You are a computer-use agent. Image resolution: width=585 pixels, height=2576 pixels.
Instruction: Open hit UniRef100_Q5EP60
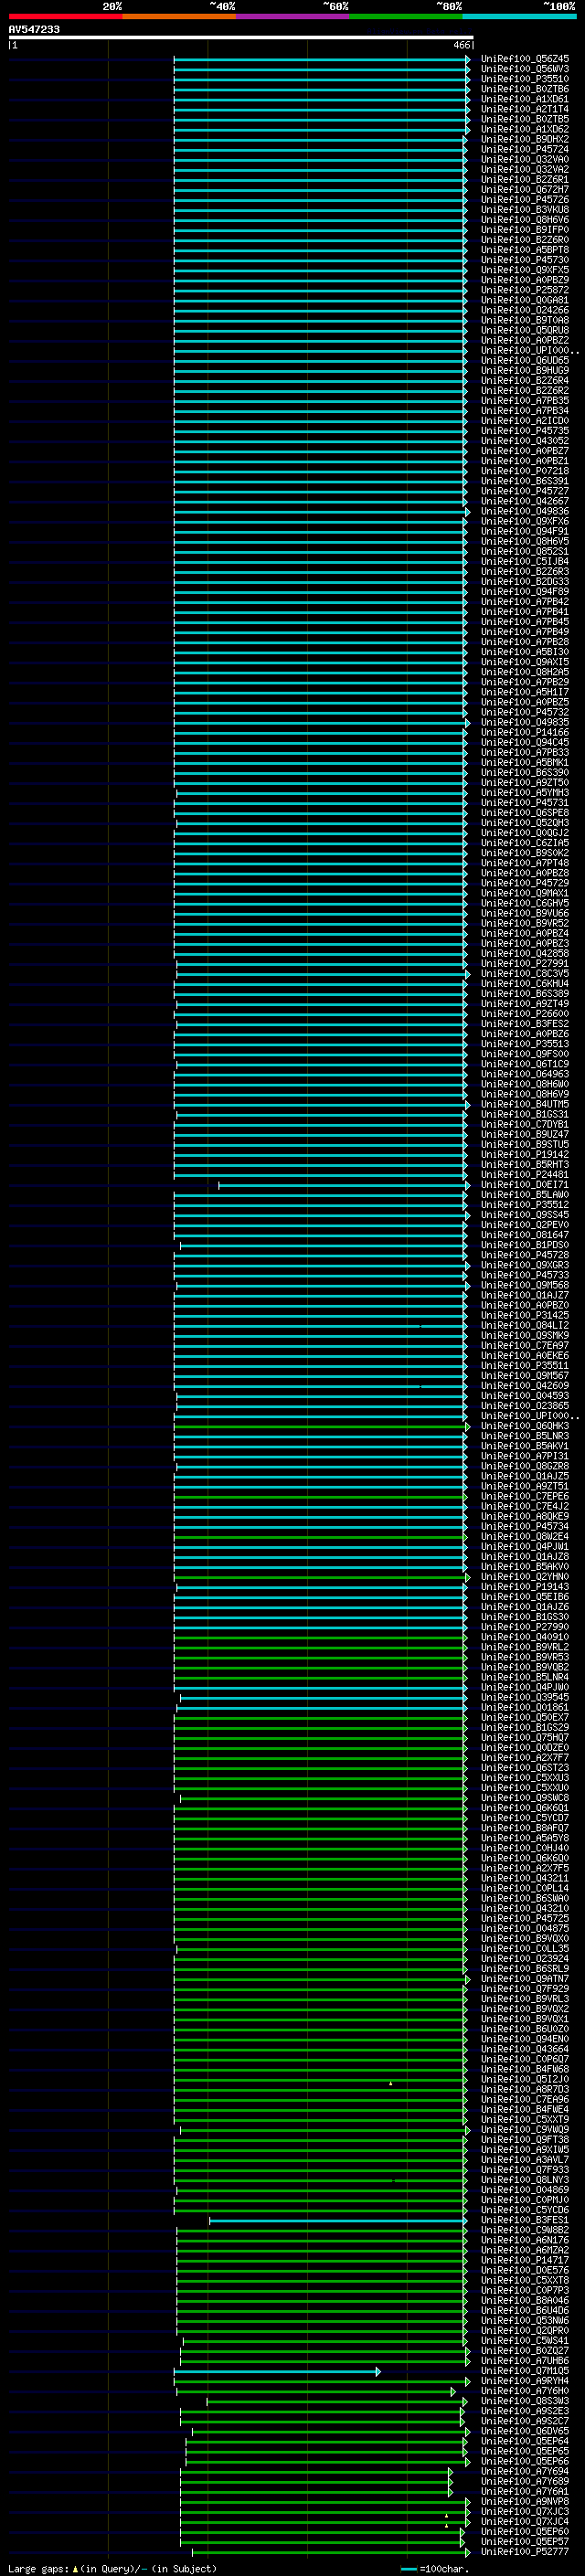point(524,2532)
